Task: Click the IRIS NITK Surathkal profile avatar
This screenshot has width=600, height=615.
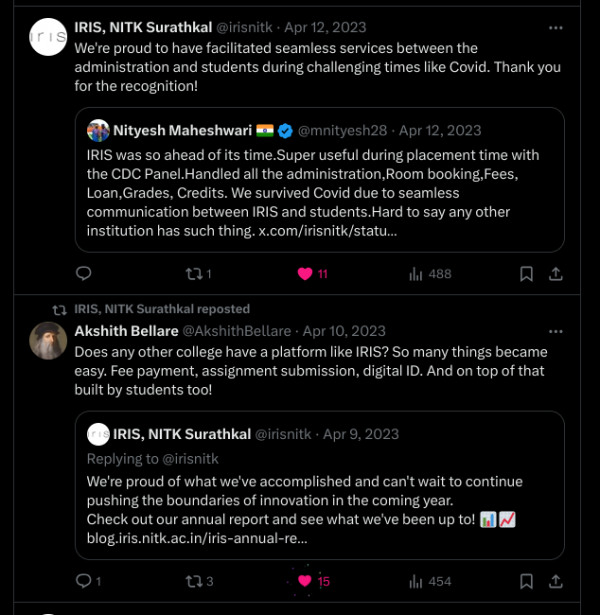Action: click(48, 39)
